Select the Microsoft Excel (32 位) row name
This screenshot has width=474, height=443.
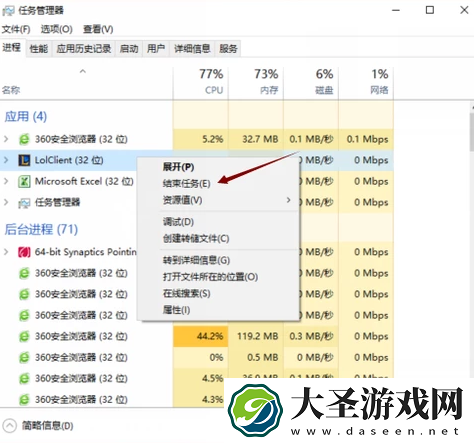click(84, 181)
